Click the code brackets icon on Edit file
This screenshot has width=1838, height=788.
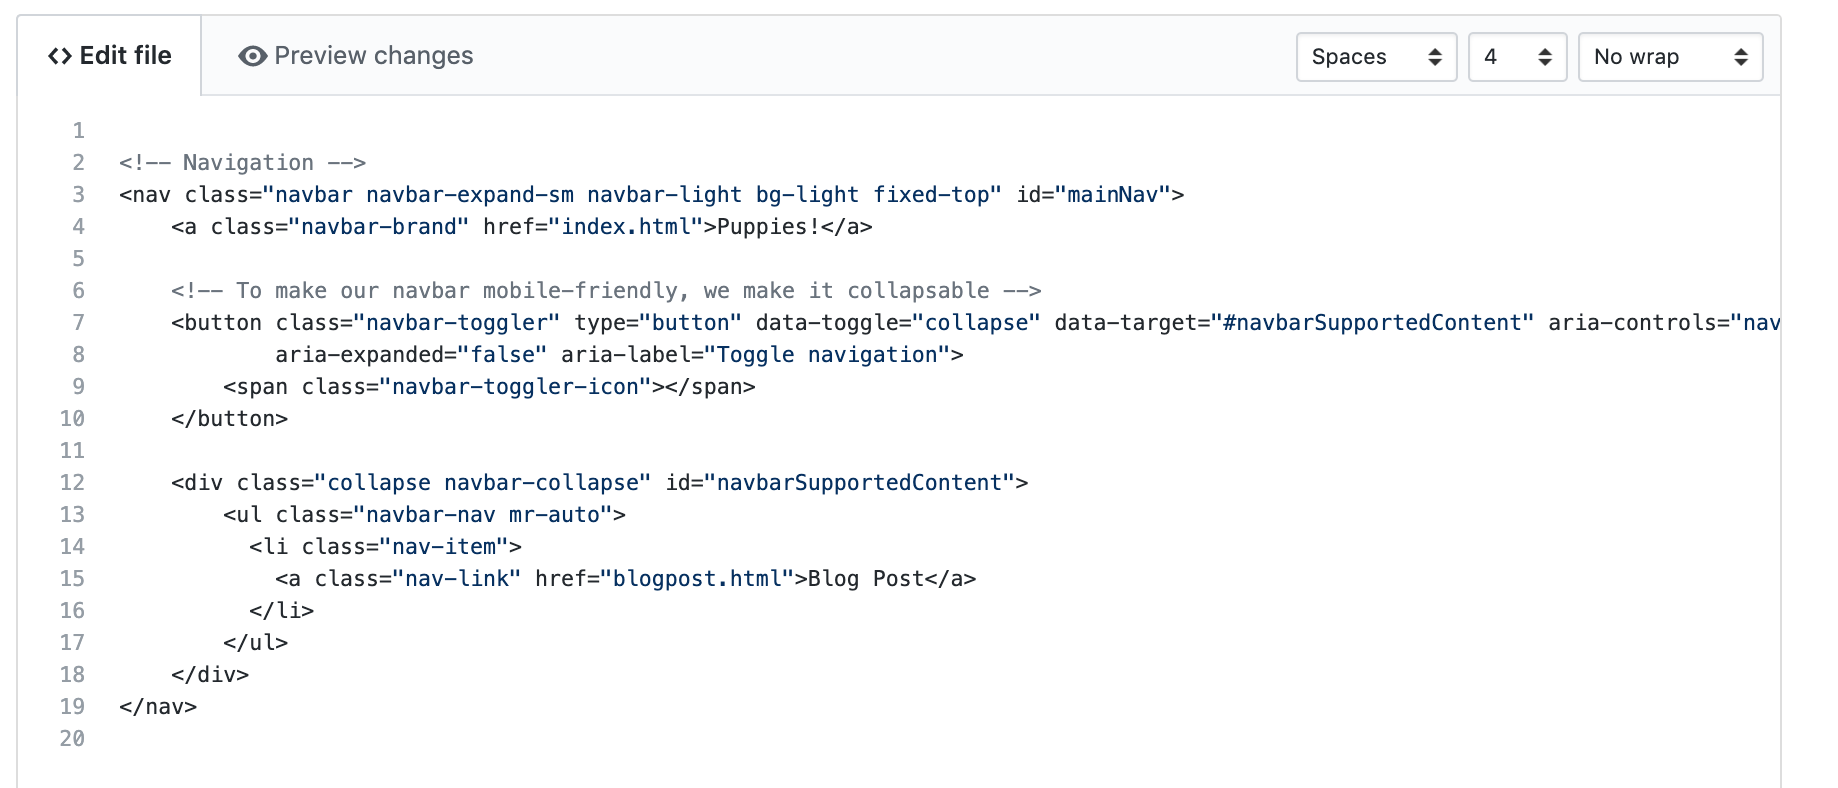click(60, 56)
